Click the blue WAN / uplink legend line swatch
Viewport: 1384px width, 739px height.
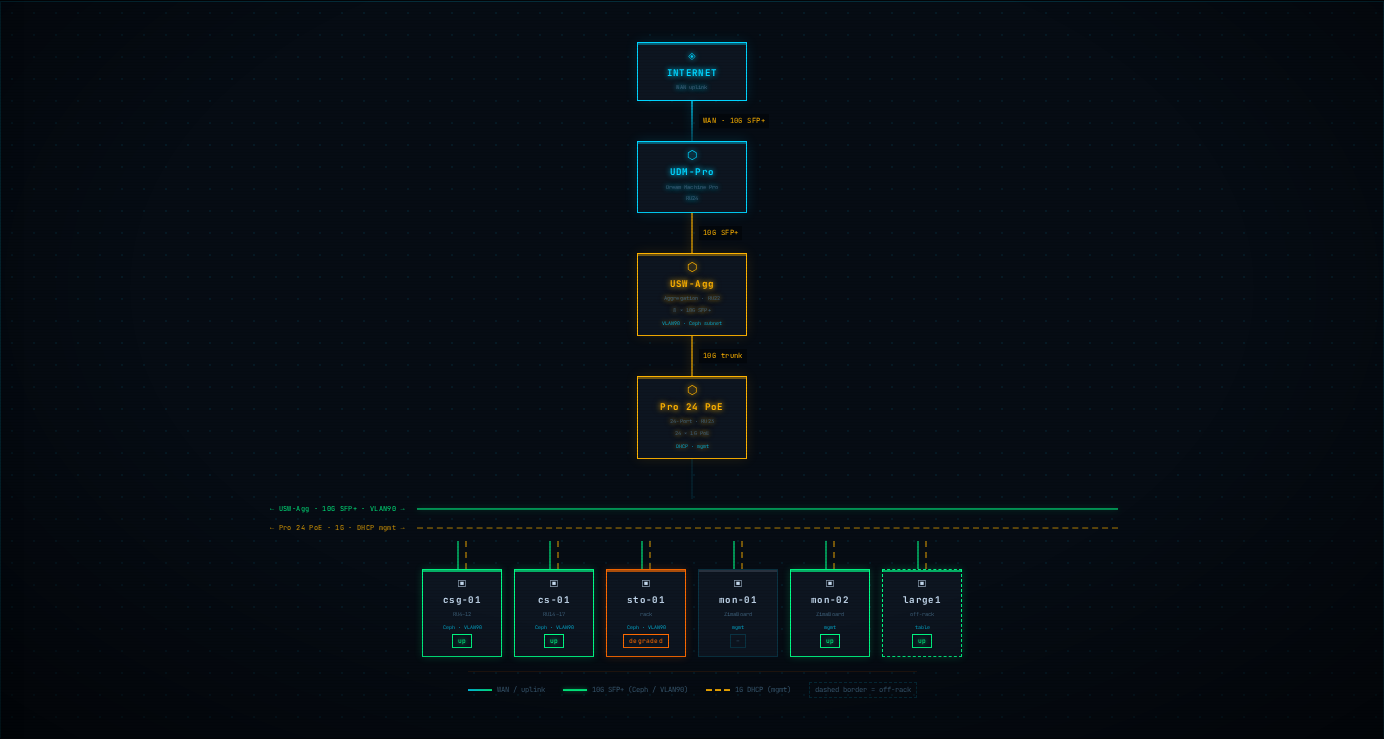click(480, 690)
